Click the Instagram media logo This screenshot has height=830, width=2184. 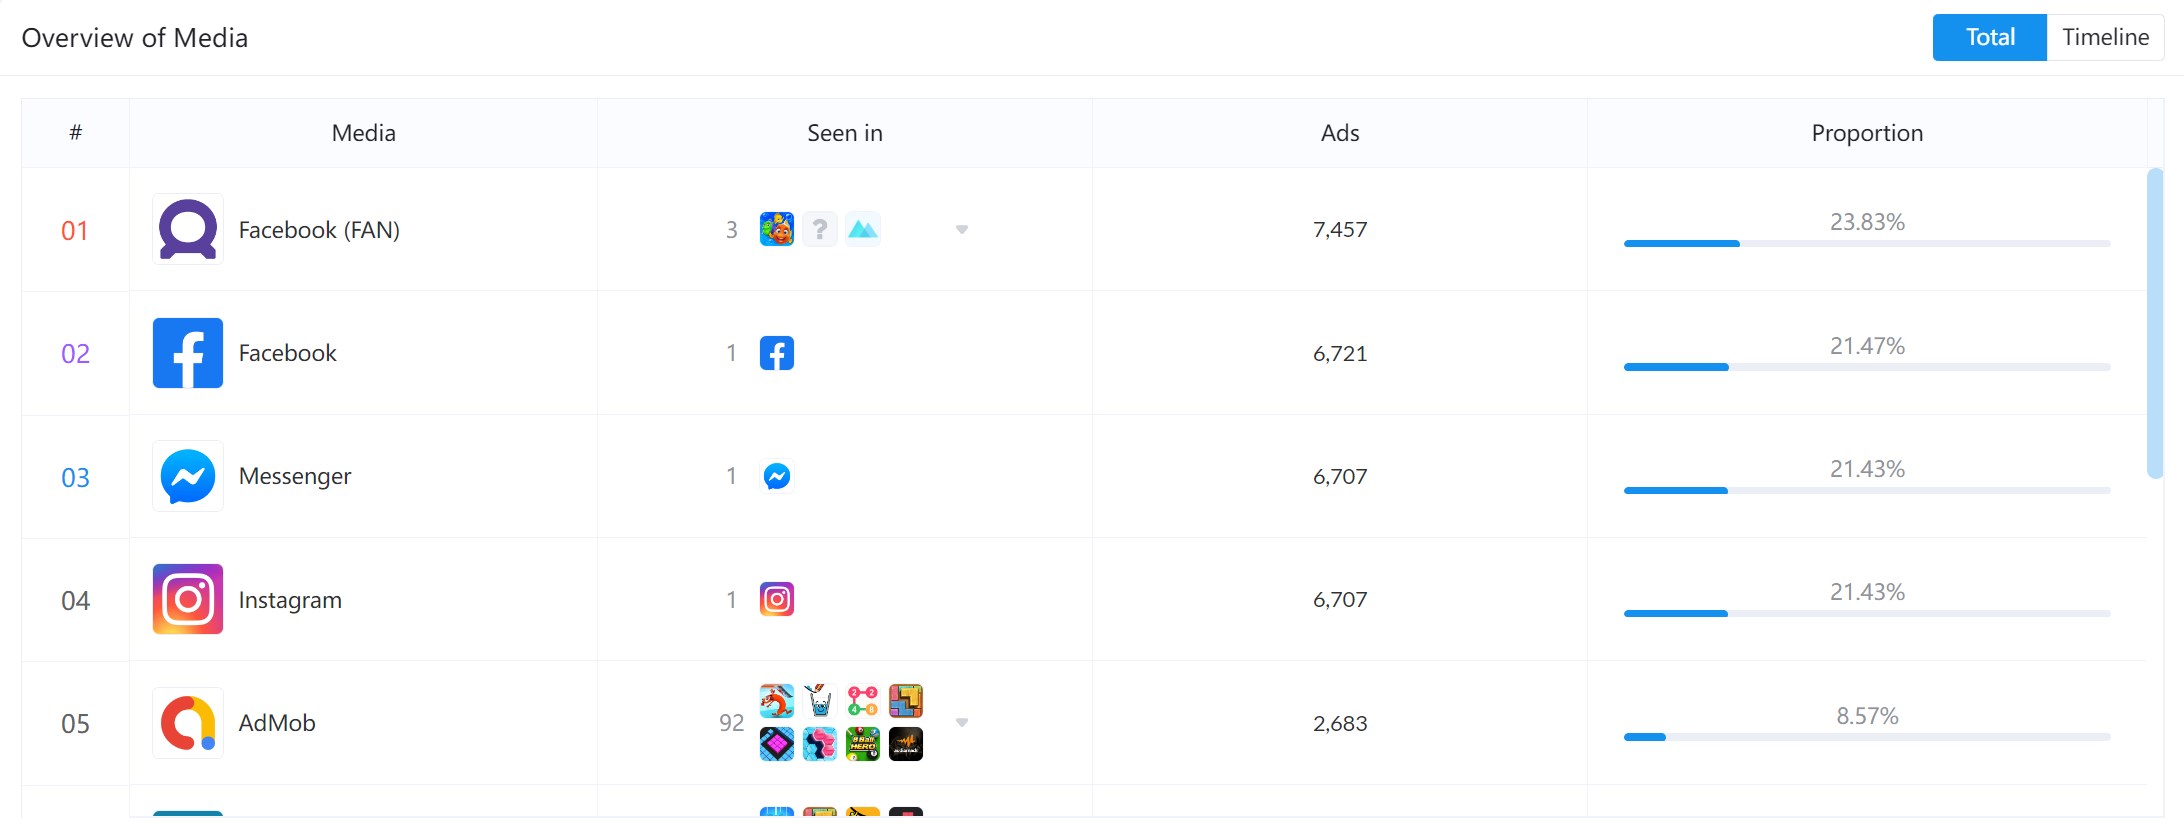[188, 599]
